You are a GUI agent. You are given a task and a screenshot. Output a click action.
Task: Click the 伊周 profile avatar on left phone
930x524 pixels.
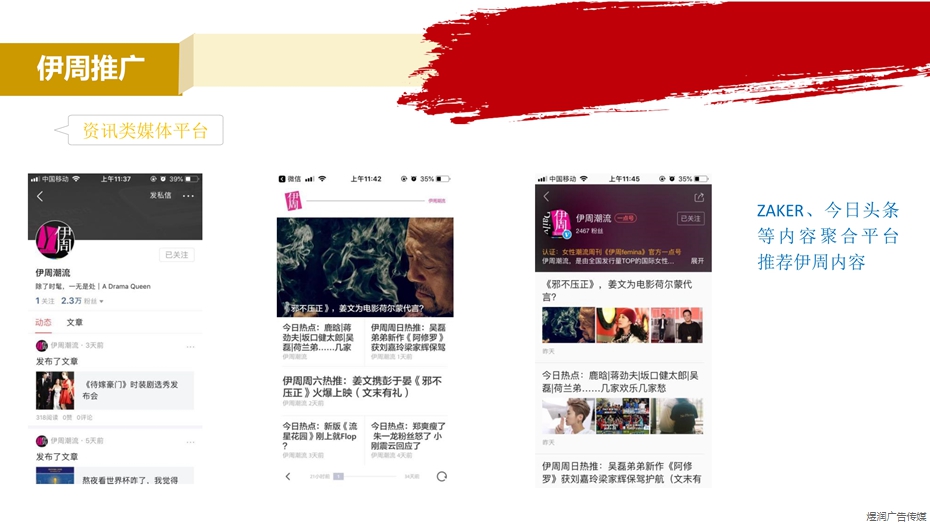coord(55,240)
